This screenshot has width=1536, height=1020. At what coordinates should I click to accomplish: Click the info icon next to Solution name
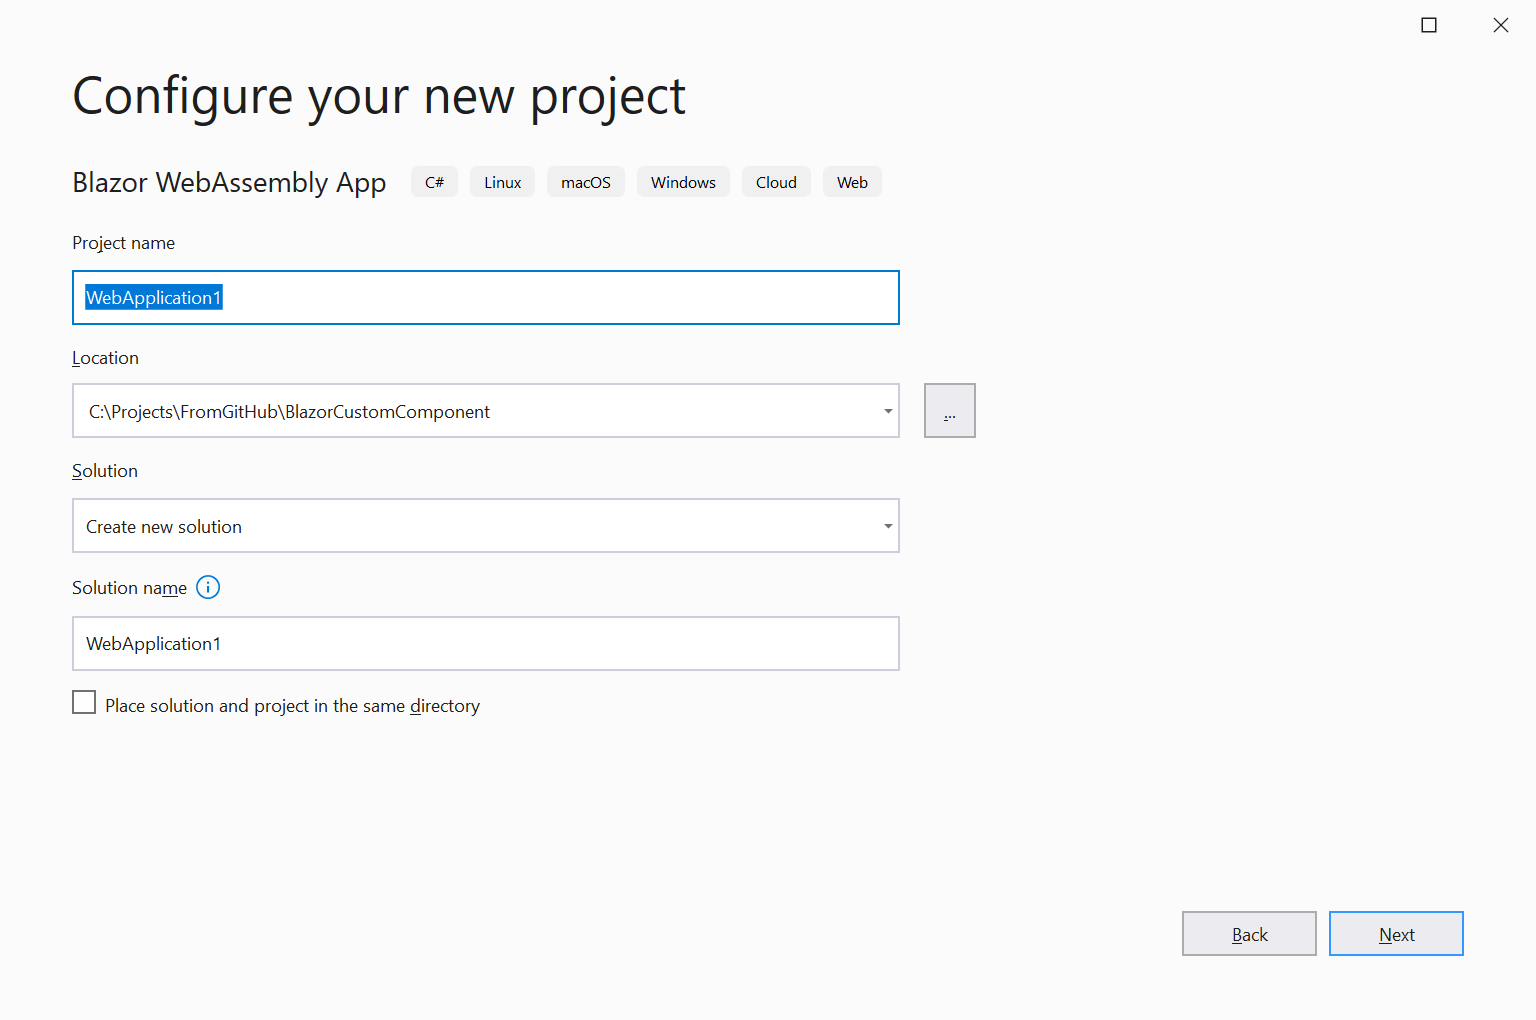(208, 587)
